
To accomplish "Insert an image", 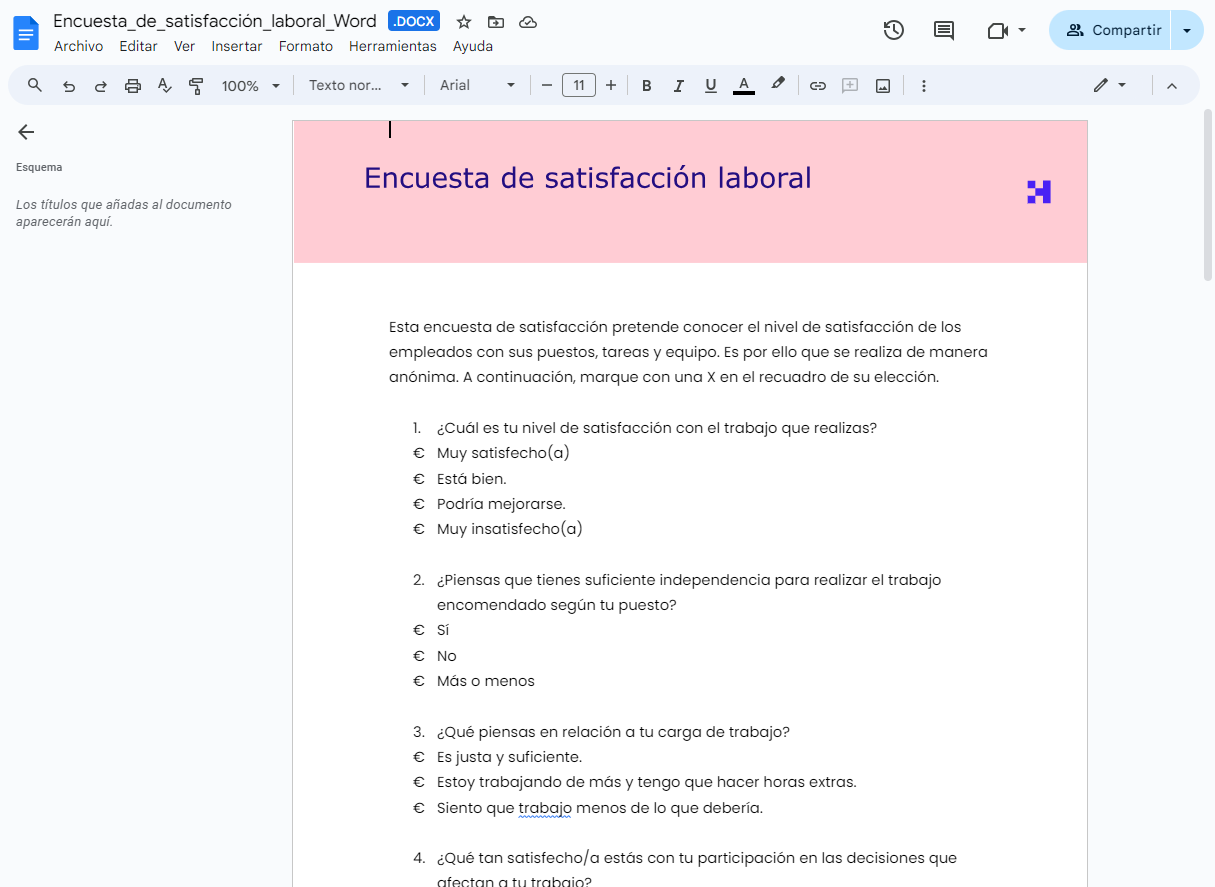I will 882,85.
